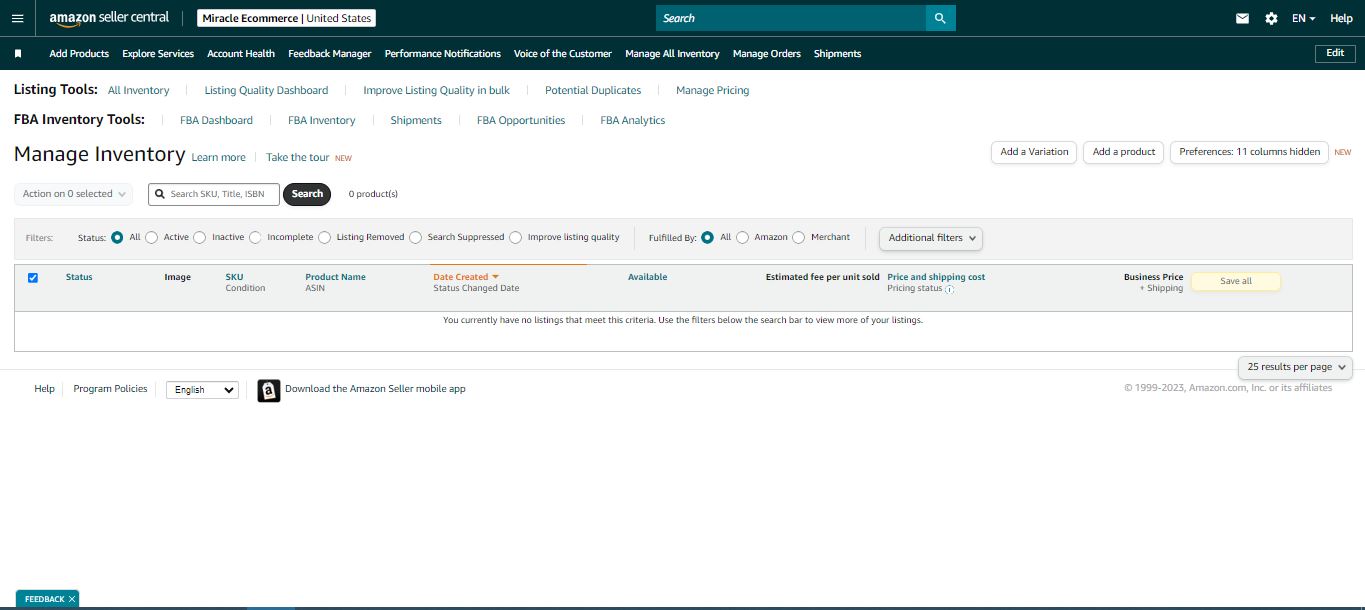
Task: Click the Pricing status info icon
Action: click(x=949, y=289)
